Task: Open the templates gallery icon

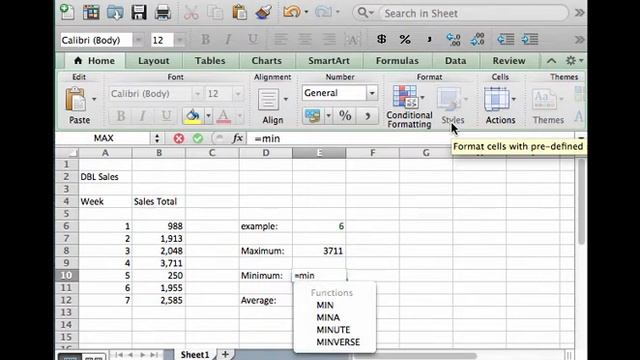Action: 91,12
